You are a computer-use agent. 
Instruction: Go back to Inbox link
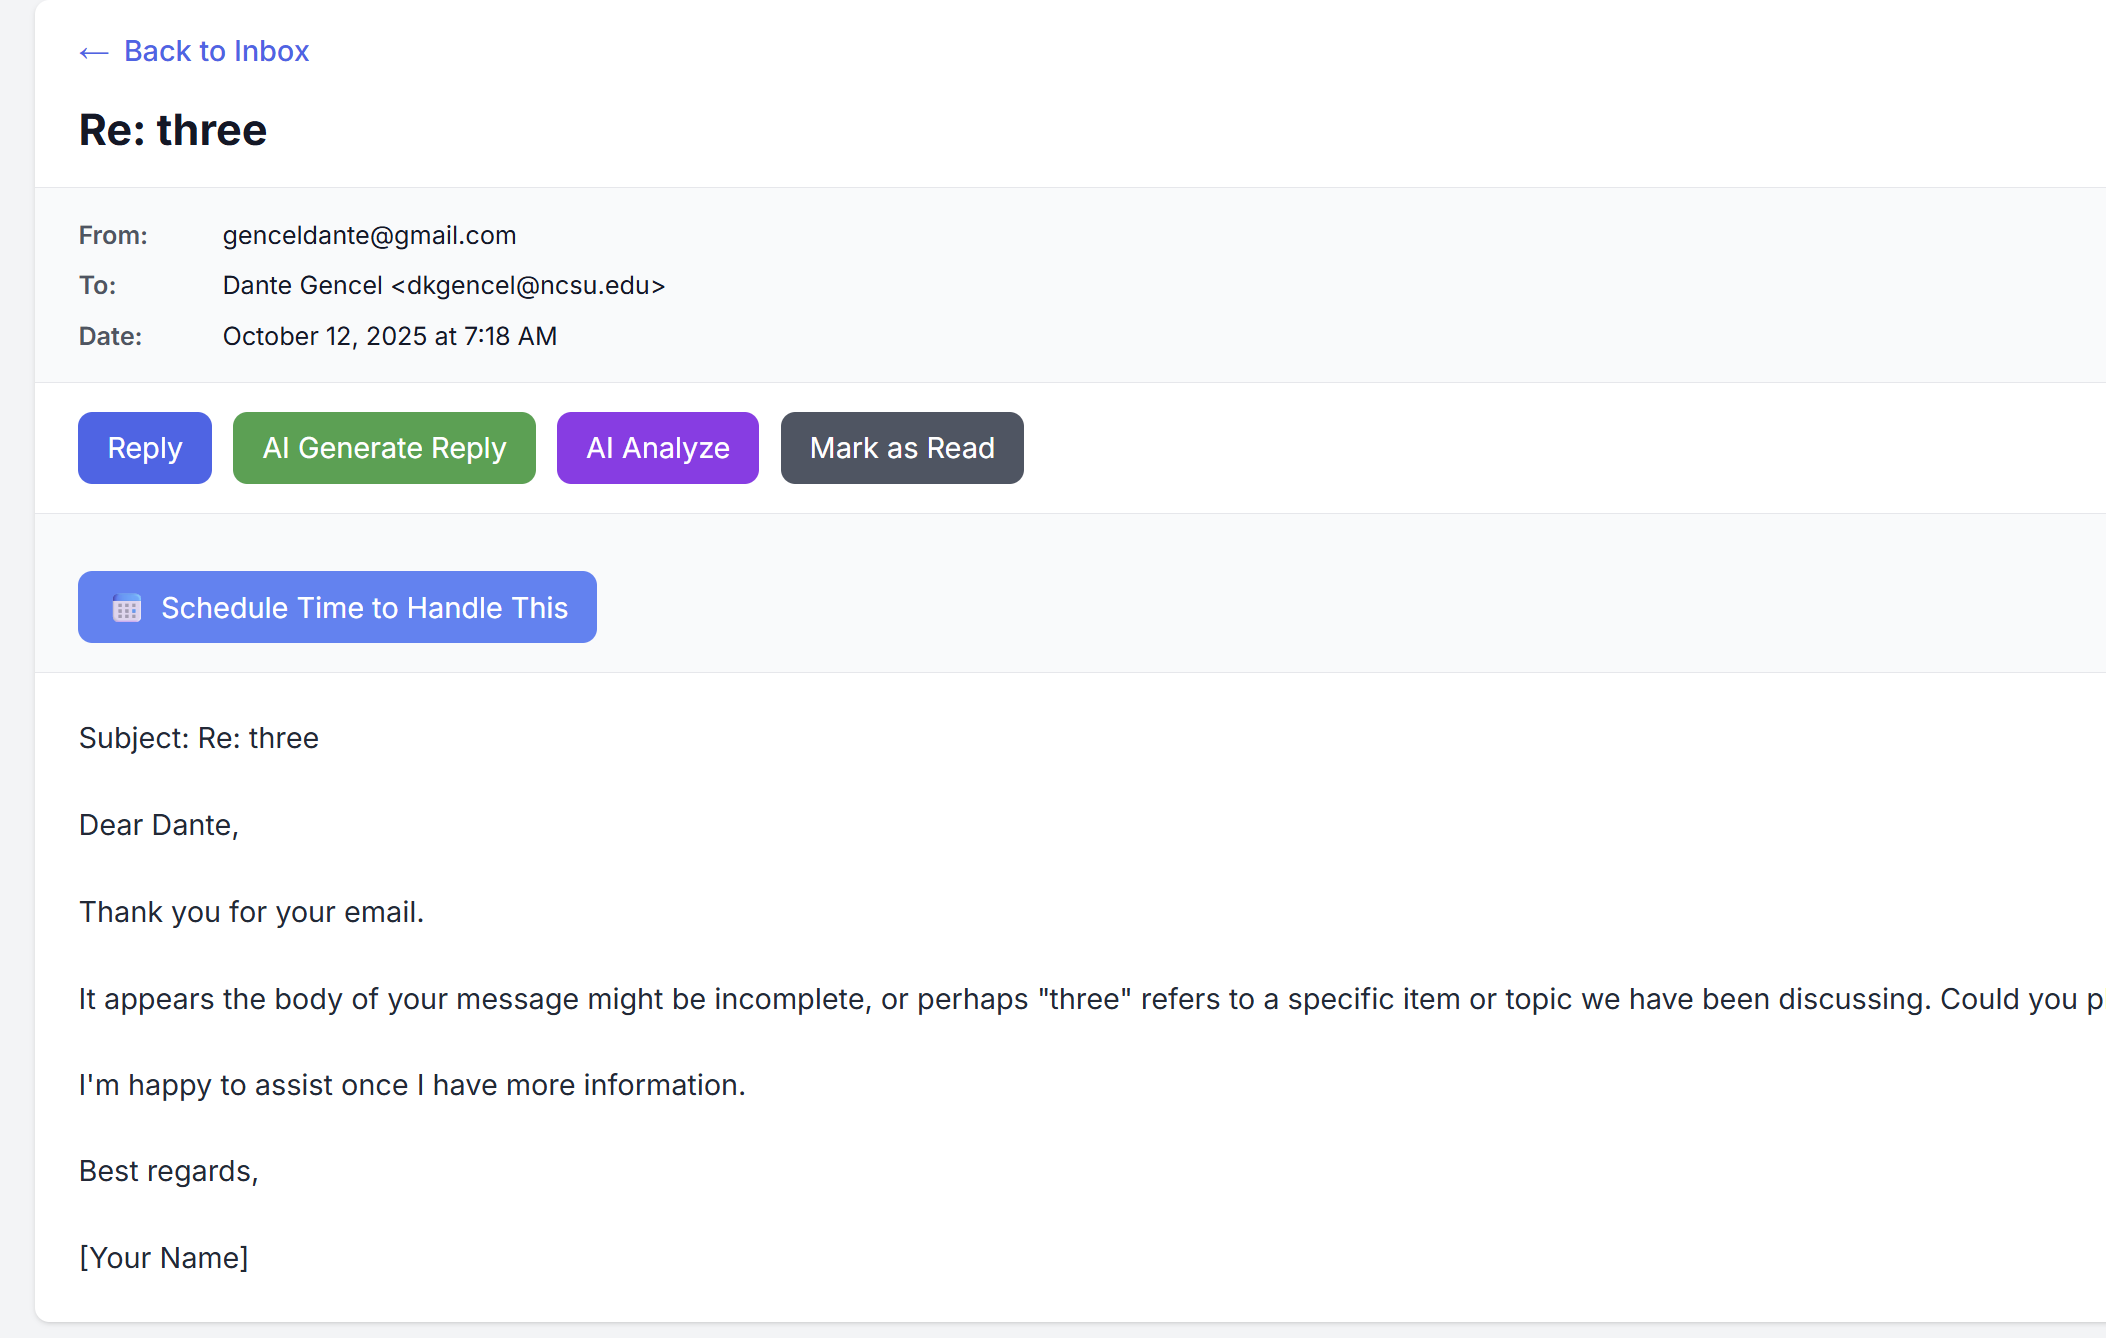216,51
